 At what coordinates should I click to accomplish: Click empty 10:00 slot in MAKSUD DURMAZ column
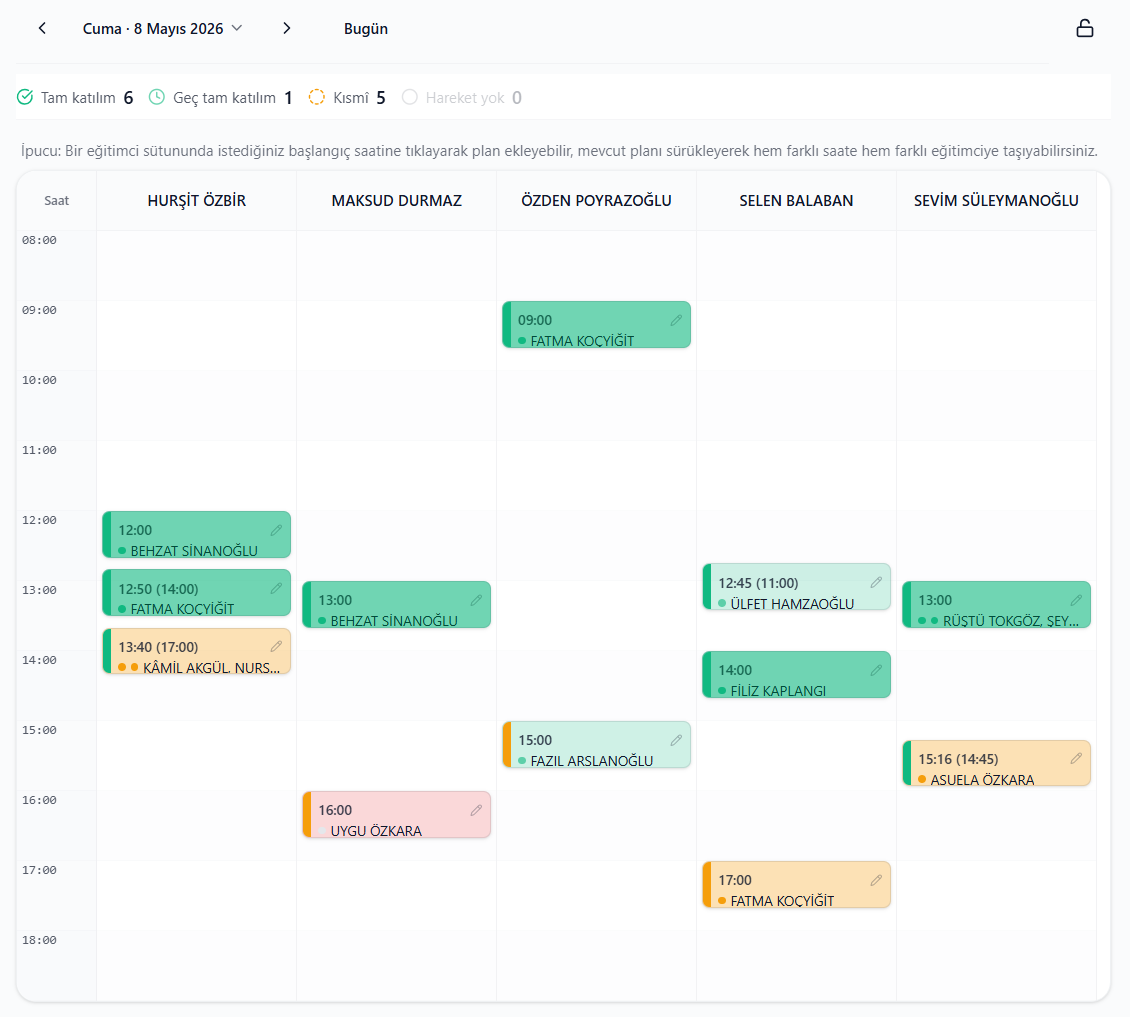(396, 406)
